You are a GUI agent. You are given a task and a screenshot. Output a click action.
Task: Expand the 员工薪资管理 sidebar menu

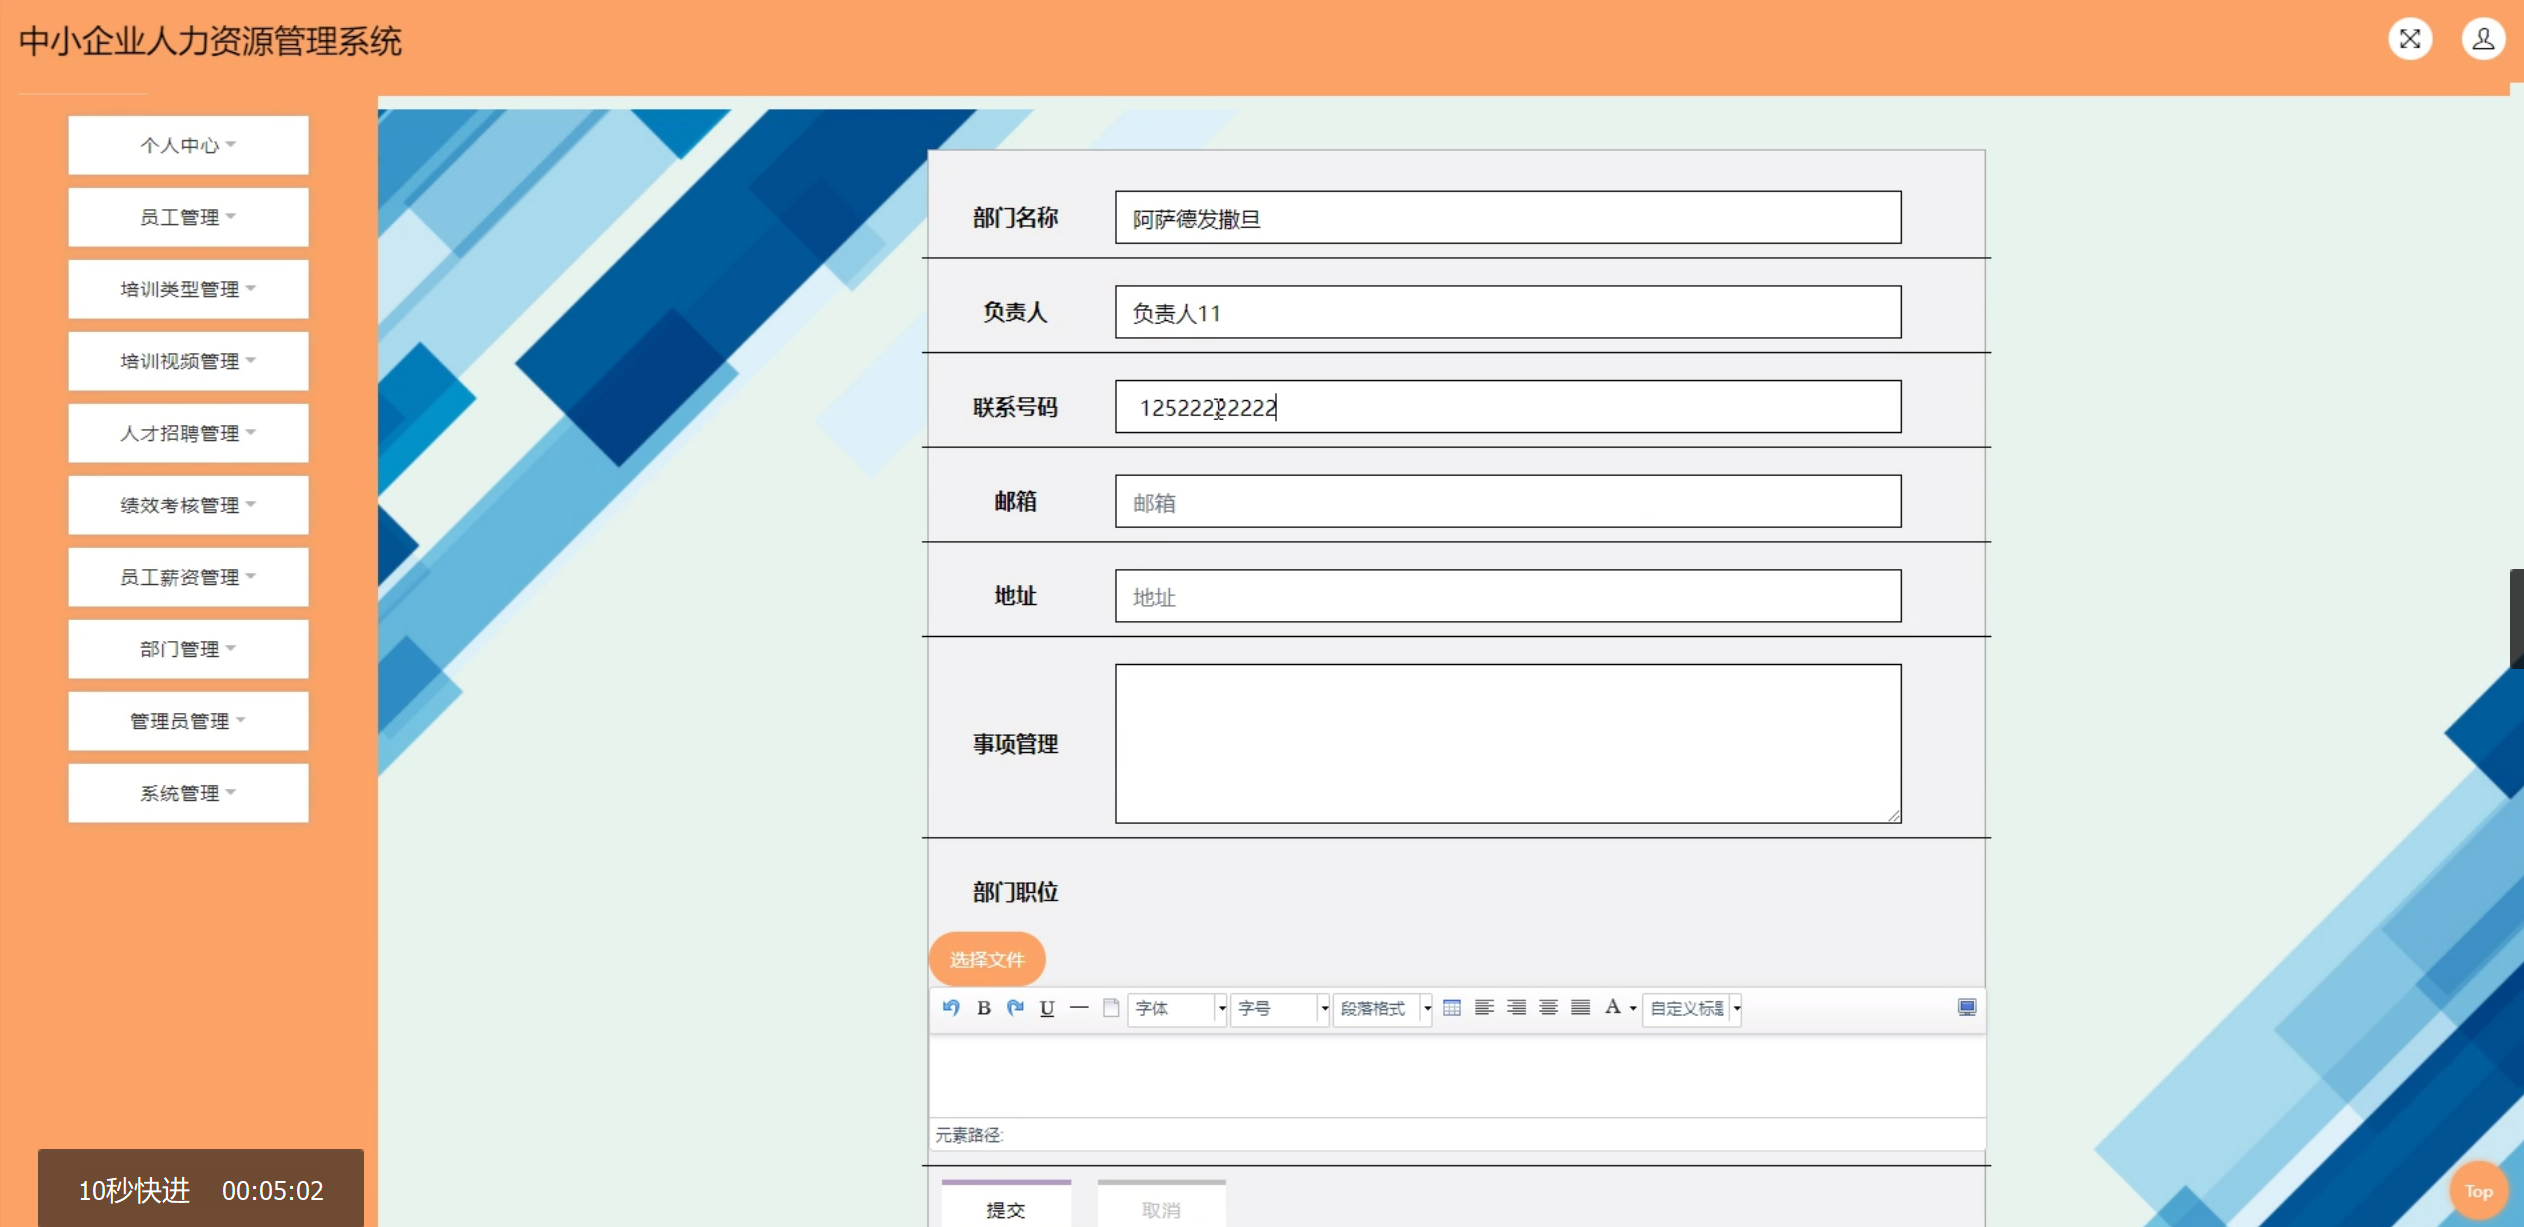pos(188,577)
